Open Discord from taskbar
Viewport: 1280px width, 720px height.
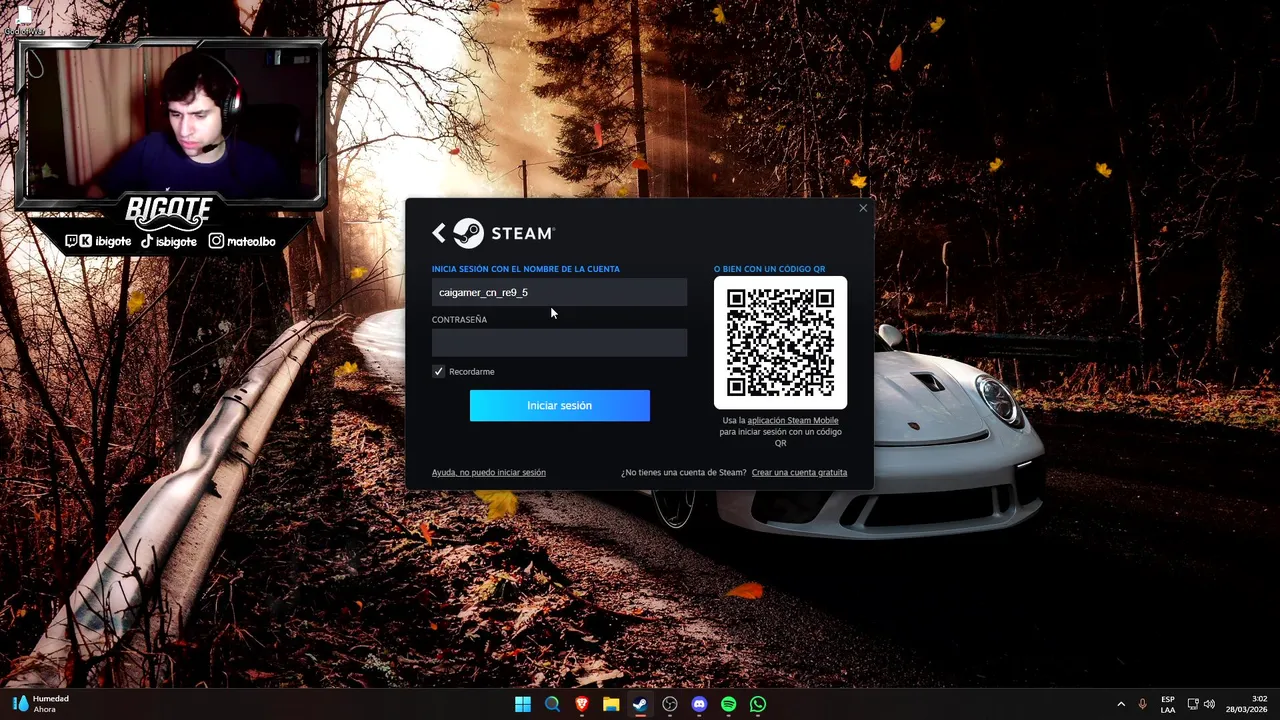pos(699,704)
